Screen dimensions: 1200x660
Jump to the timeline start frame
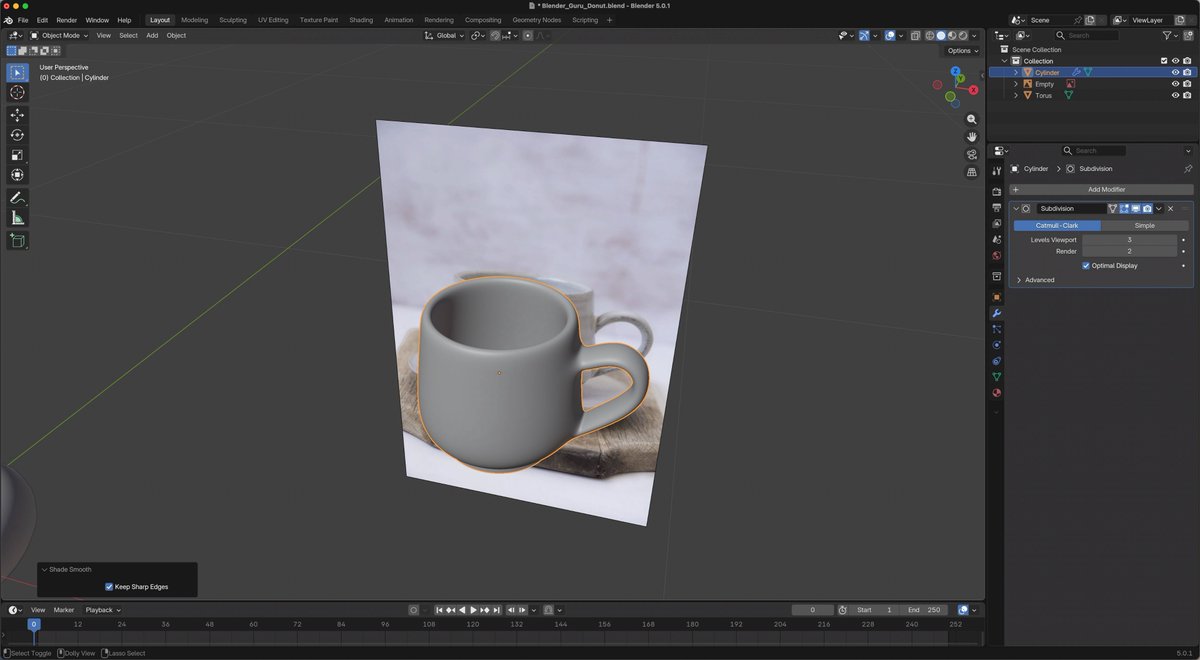tap(438, 610)
